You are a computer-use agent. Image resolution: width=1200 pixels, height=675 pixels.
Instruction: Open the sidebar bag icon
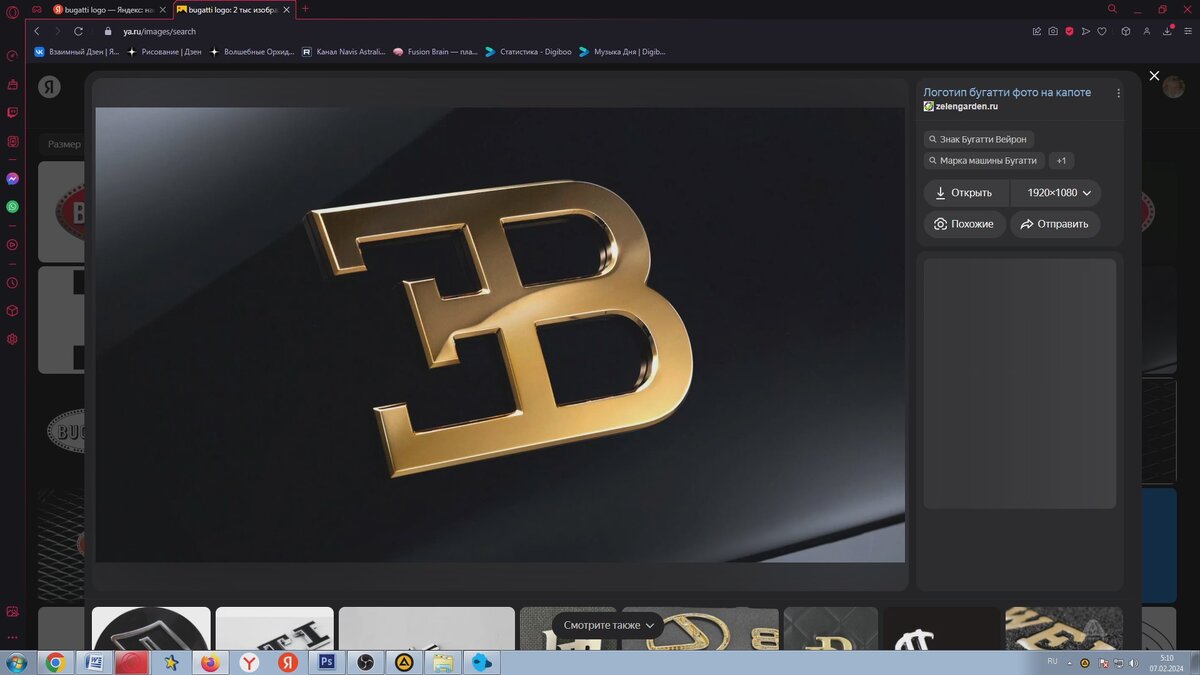point(12,84)
